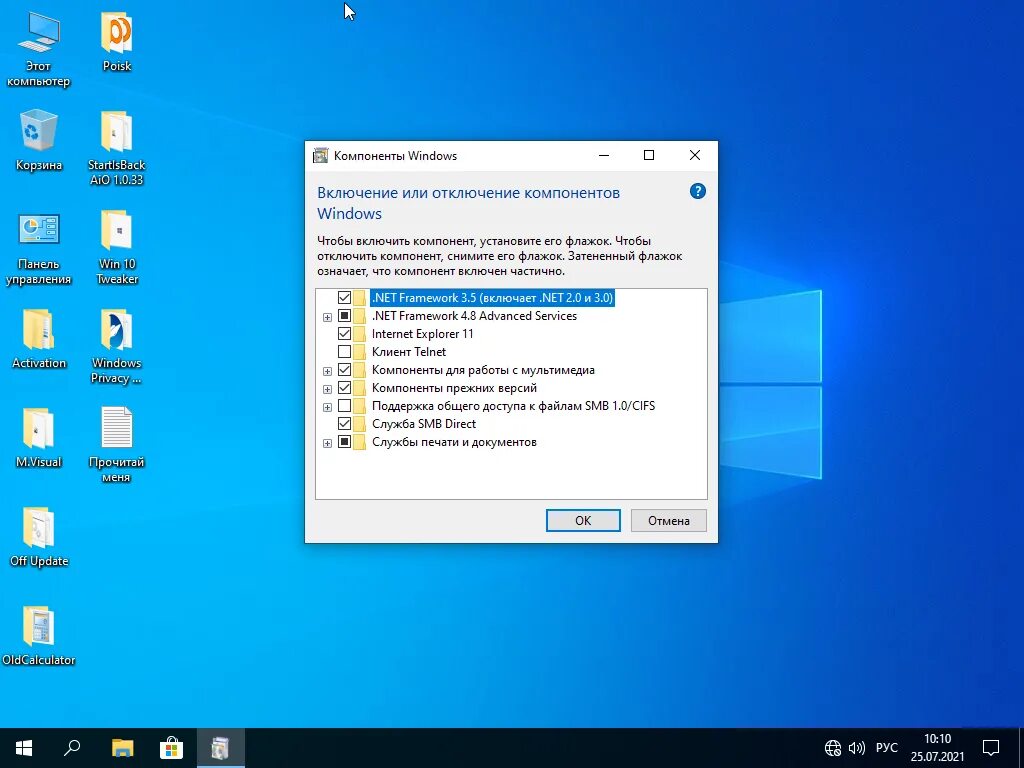Enable SMB 1.0/CIFS file sharing checkbox

(x=344, y=406)
